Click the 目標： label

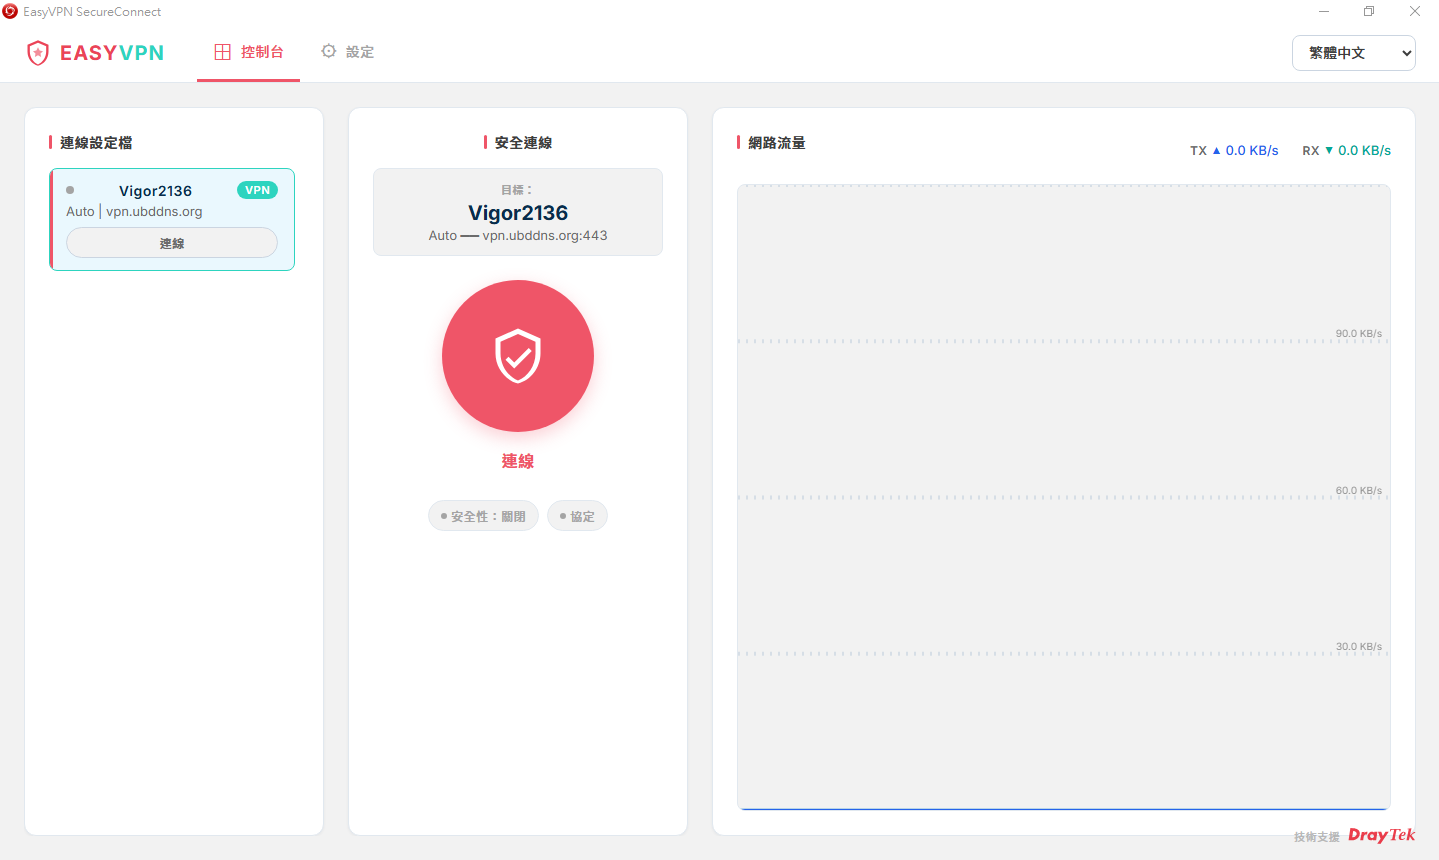(x=517, y=190)
